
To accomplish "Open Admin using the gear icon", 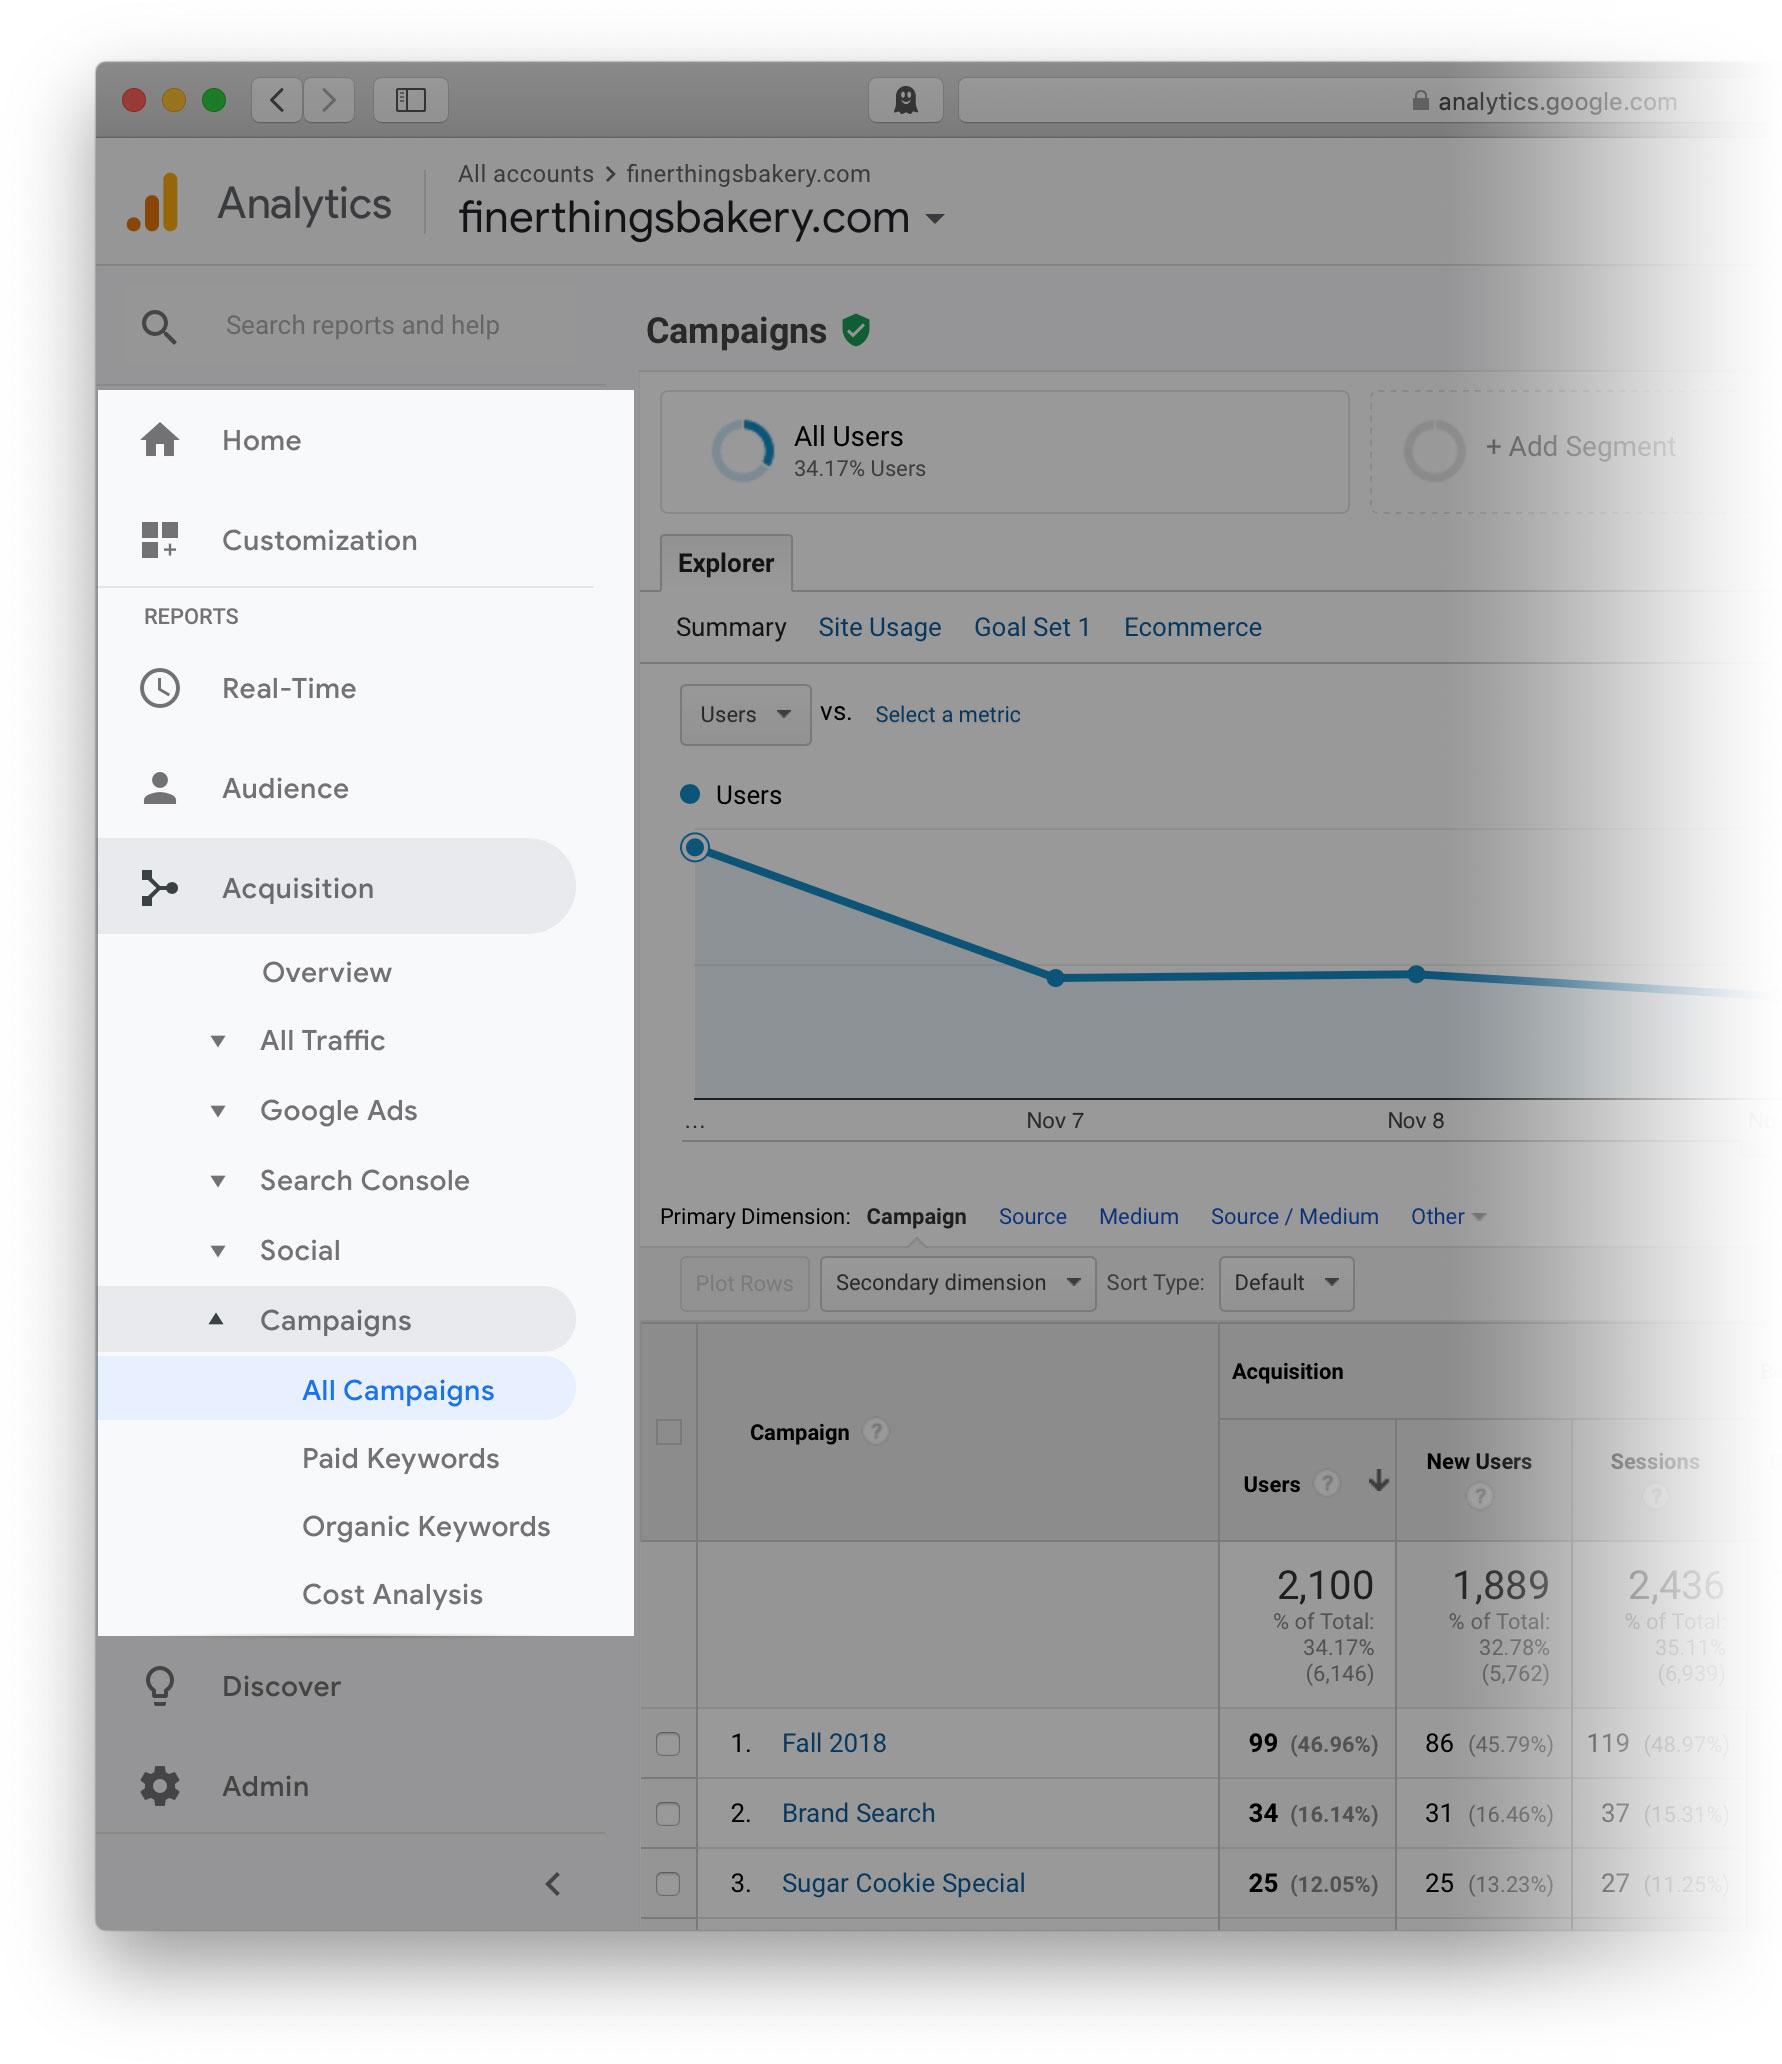I will tap(160, 1786).
